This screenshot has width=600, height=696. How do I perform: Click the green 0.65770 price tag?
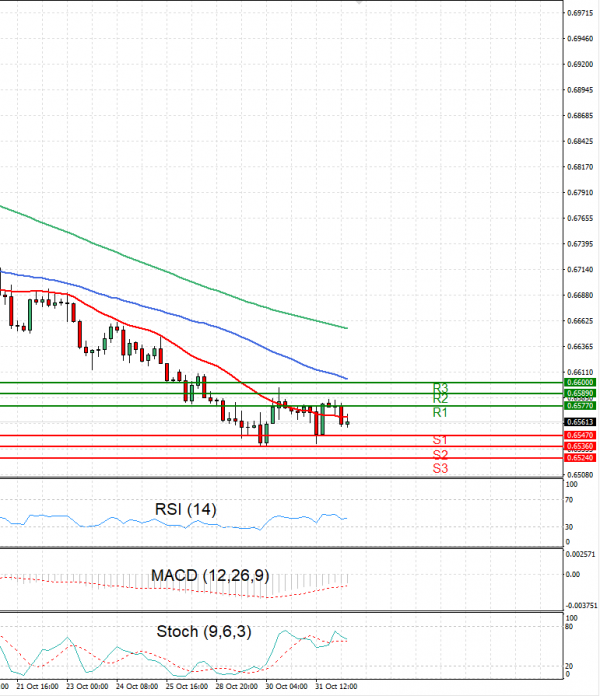pos(580,406)
